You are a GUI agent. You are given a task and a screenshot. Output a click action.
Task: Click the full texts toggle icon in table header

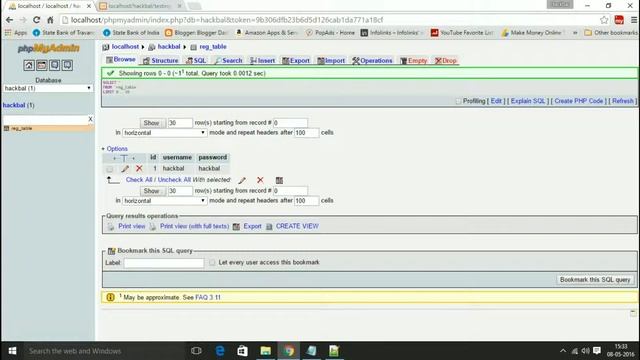[124, 158]
